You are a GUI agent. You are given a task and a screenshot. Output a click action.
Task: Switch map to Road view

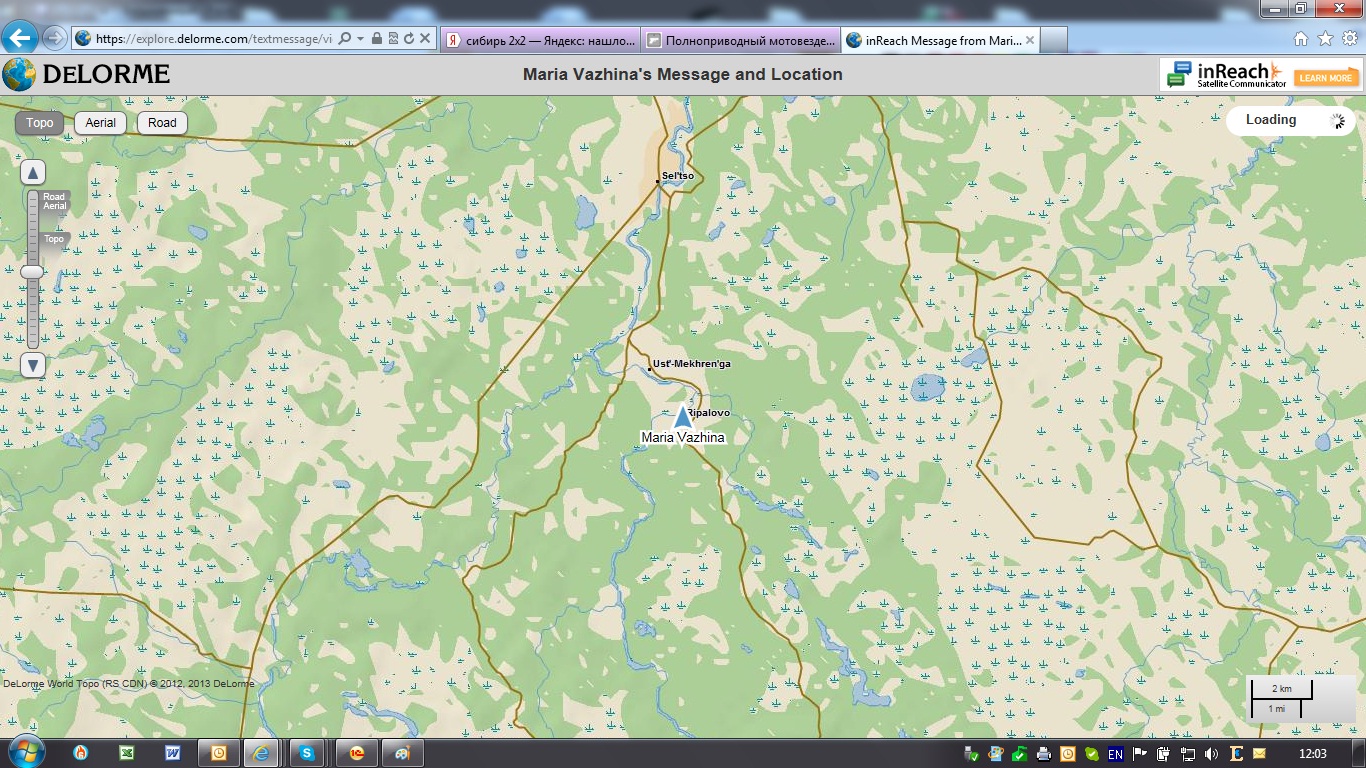point(162,123)
